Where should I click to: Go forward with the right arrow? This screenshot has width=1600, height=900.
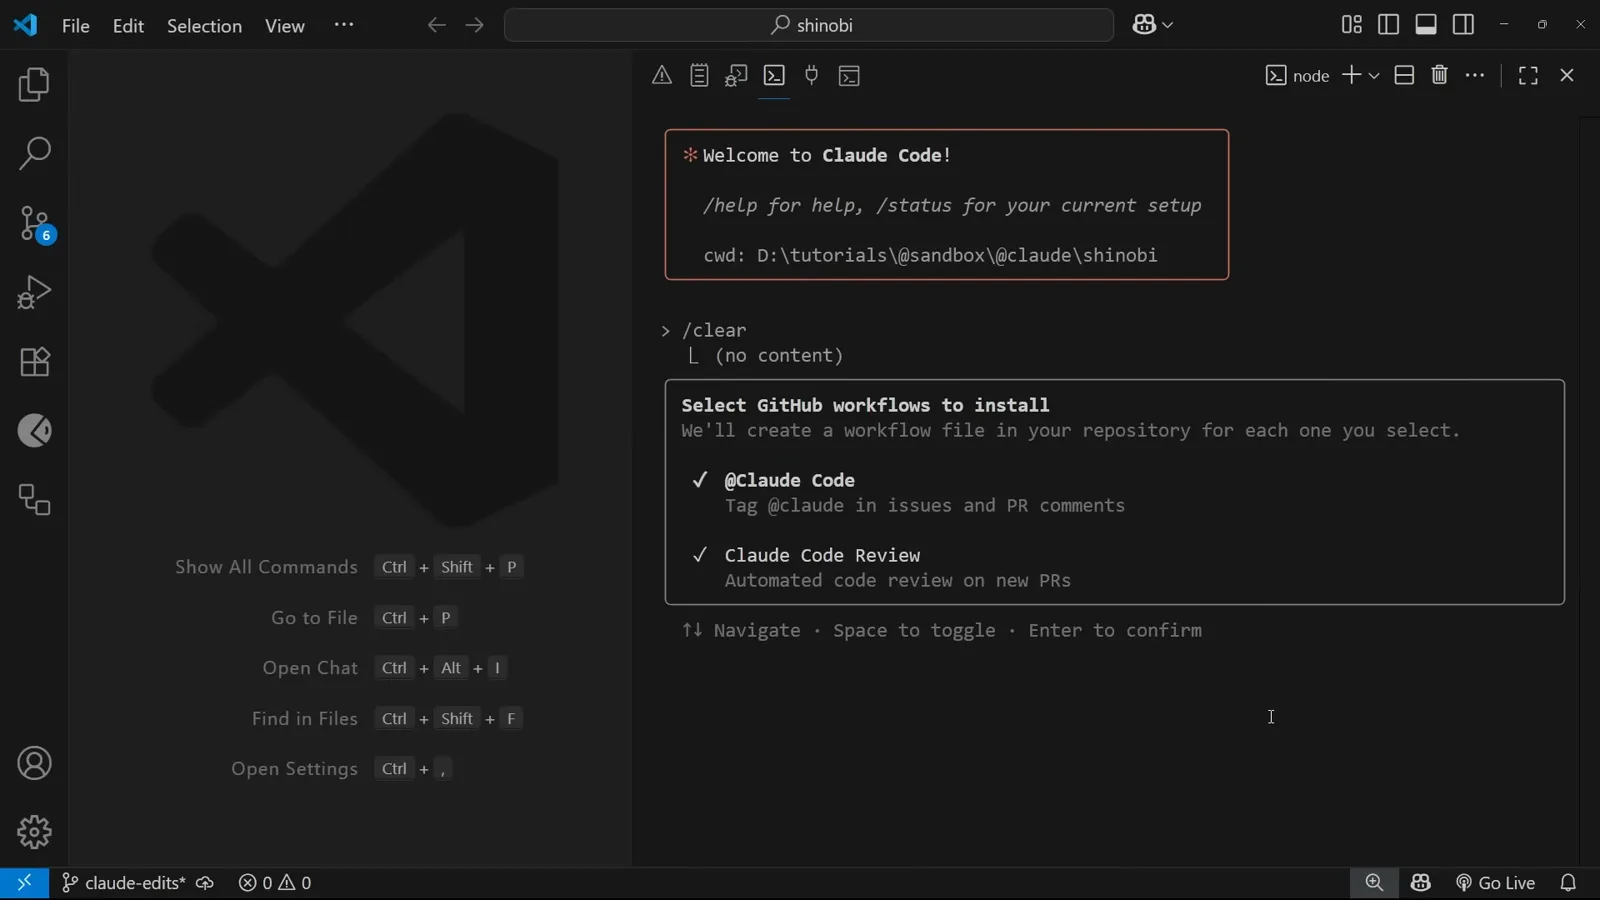(475, 26)
